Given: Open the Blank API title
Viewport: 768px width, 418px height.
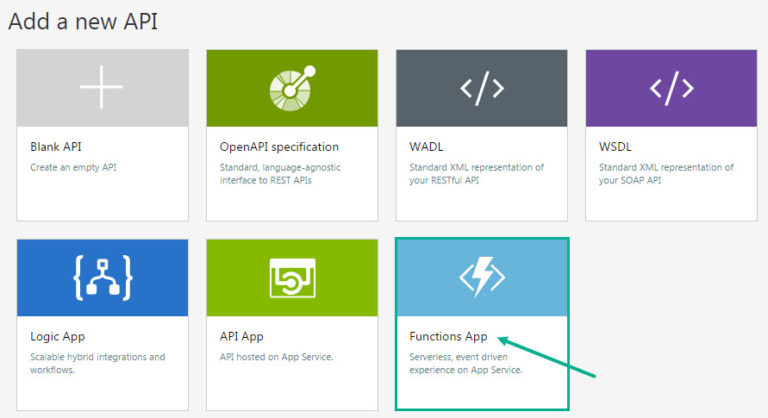Looking at the screenshot, I should (x=56, y=147).
